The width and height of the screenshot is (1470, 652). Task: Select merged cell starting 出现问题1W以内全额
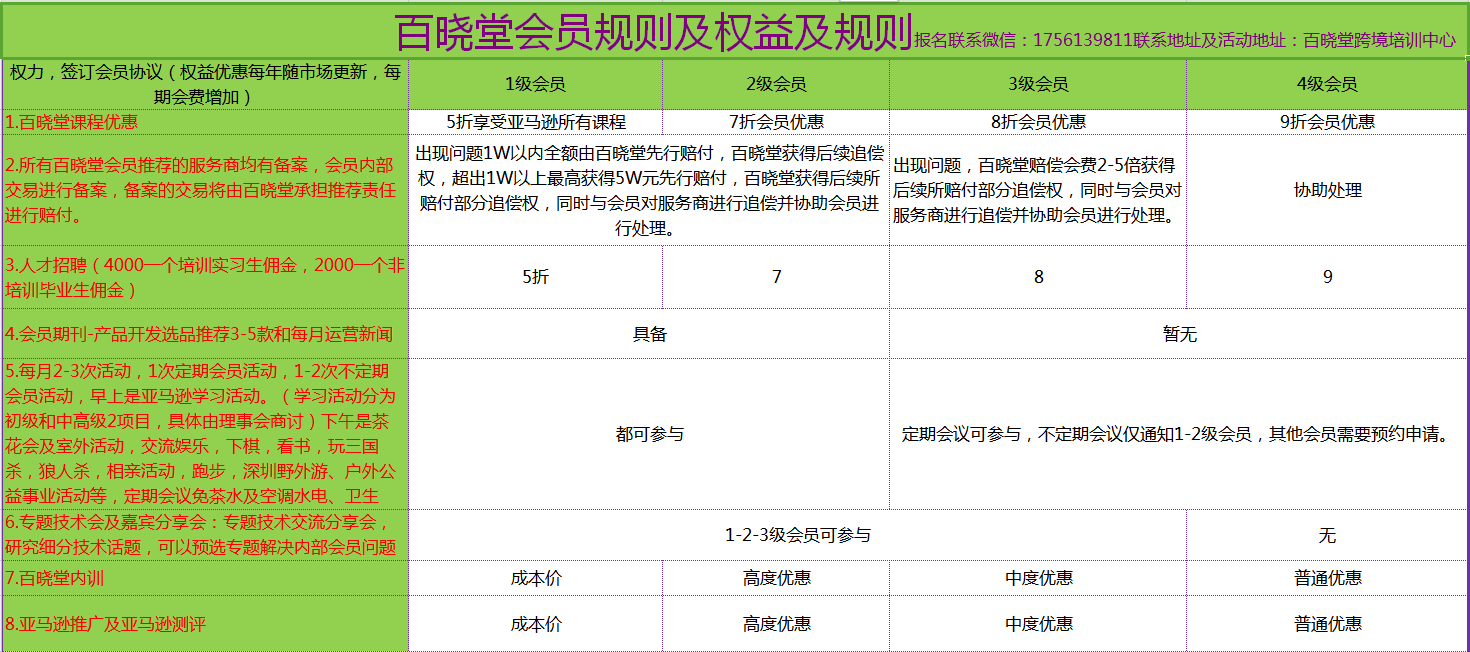click(x=649, y=190)
